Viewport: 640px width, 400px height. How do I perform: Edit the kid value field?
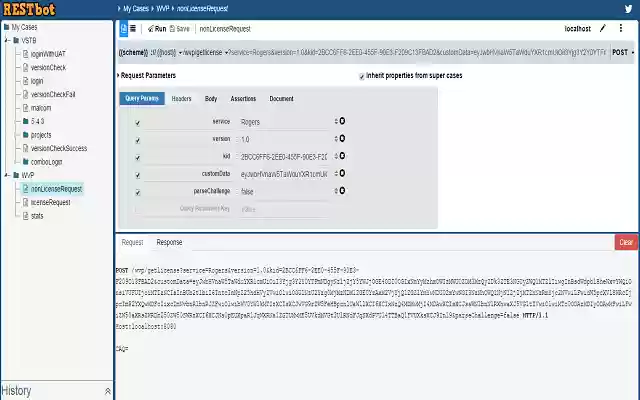pyautogui.click(x=284, y=157)
